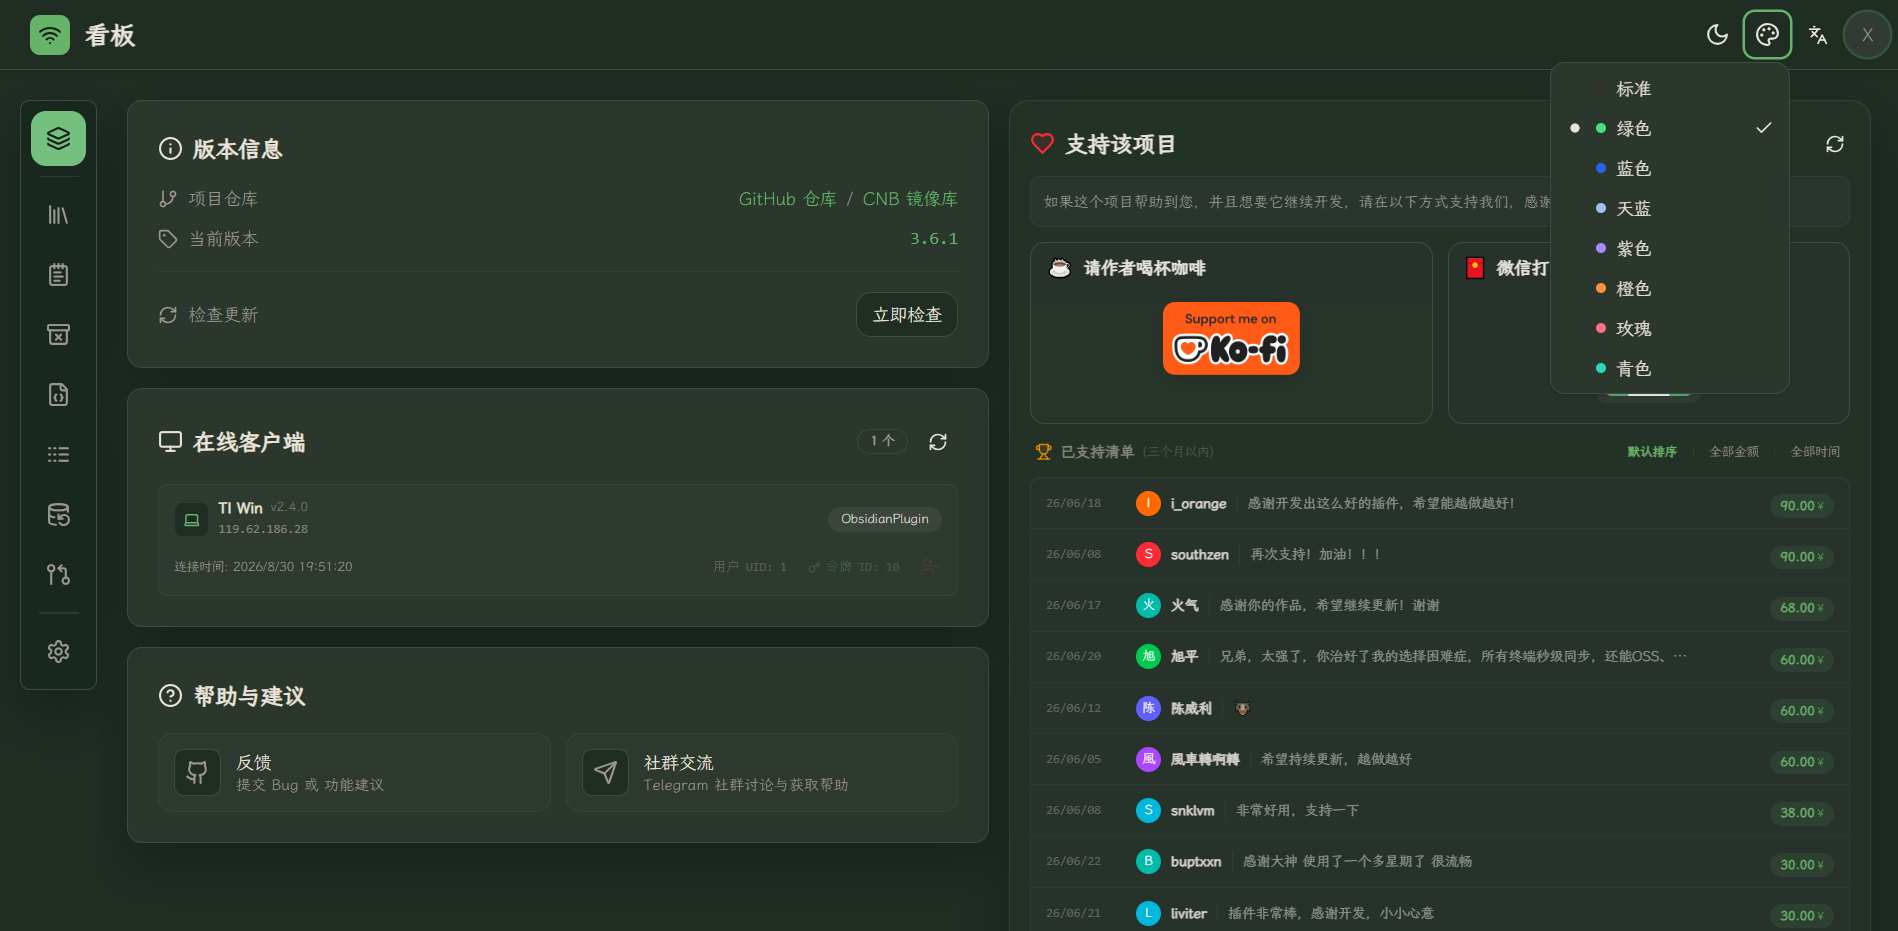The height and width of the screenshot is (931, 1898).
Task: Choose the 青色 theme option
Action: click(1669, 369)
